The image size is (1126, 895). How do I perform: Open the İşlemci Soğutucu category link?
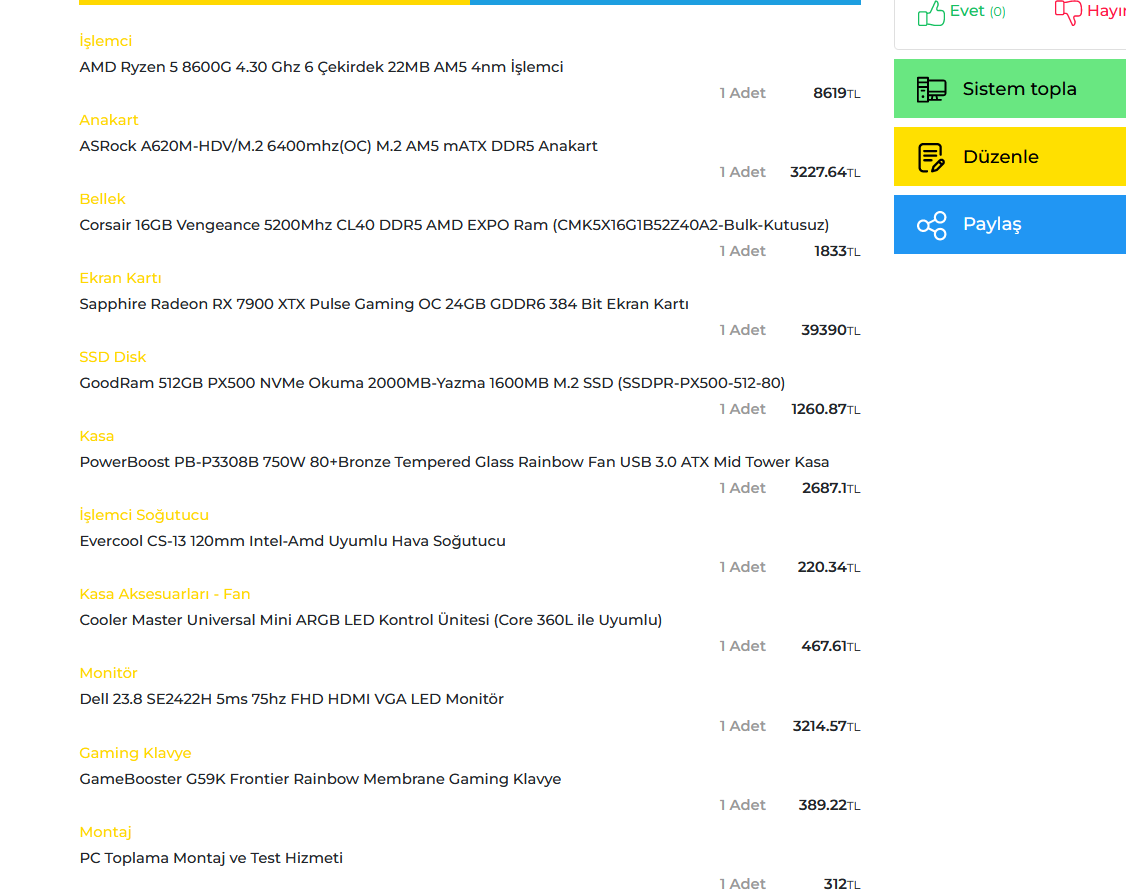(x=144, y=515)
